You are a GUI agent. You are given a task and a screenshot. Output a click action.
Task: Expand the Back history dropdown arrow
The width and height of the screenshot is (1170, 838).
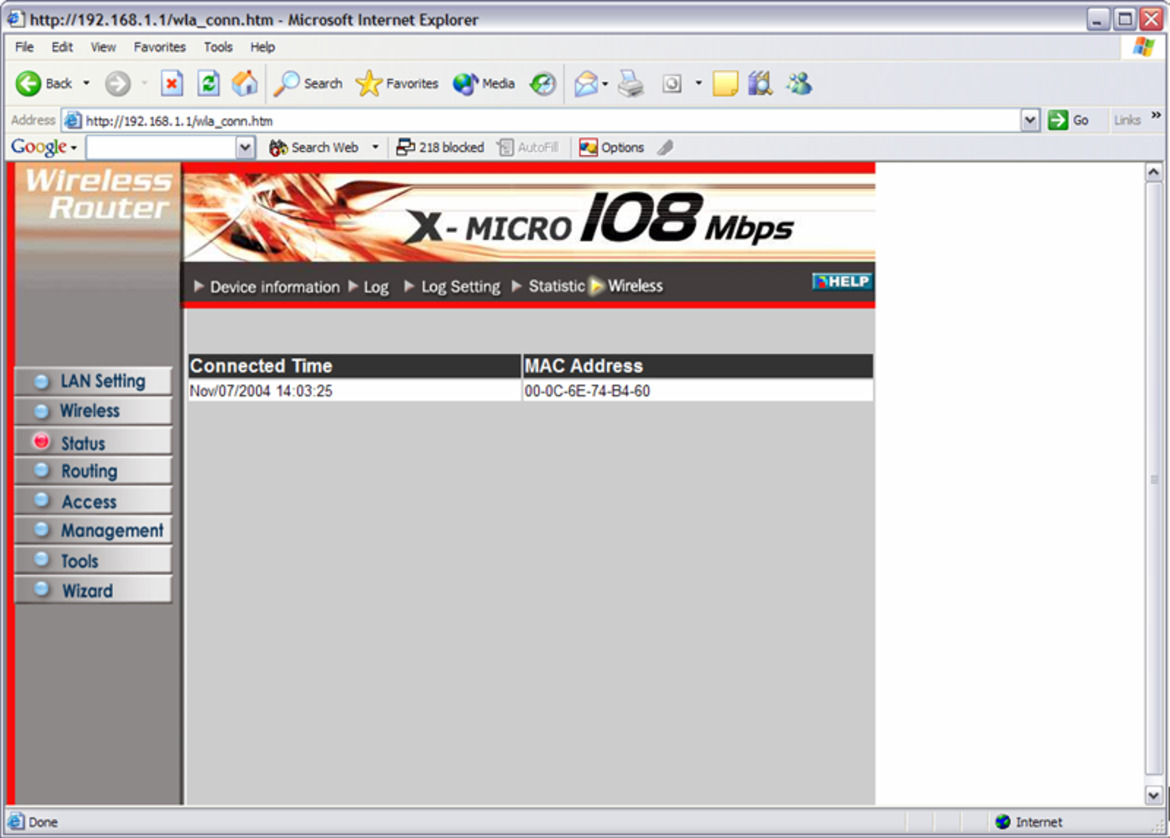tap(86, 84)
